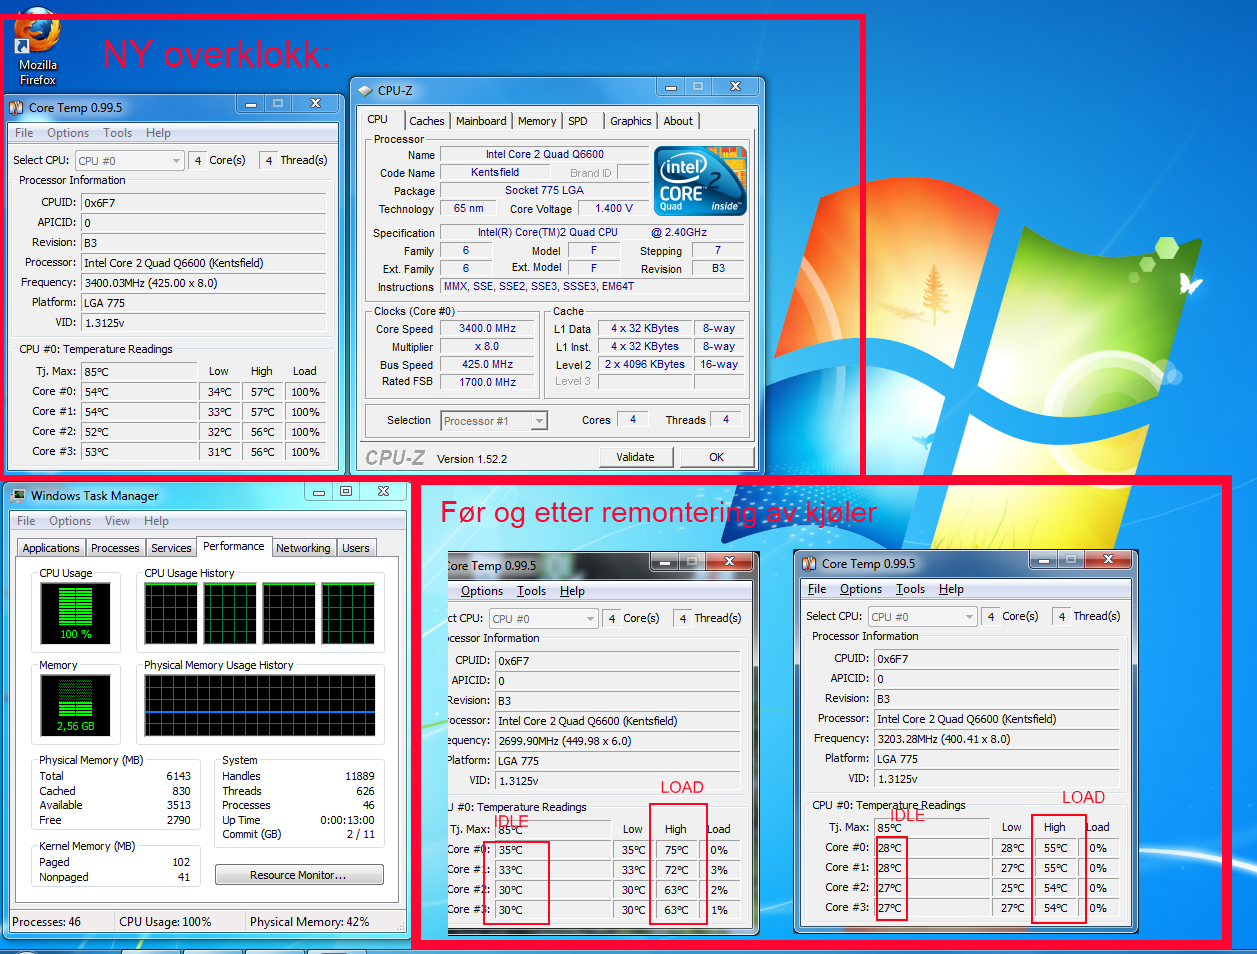Open the Networking tab in Task Manager
The width and height of the screenshot is (1257, 954).
click(303, 548)
